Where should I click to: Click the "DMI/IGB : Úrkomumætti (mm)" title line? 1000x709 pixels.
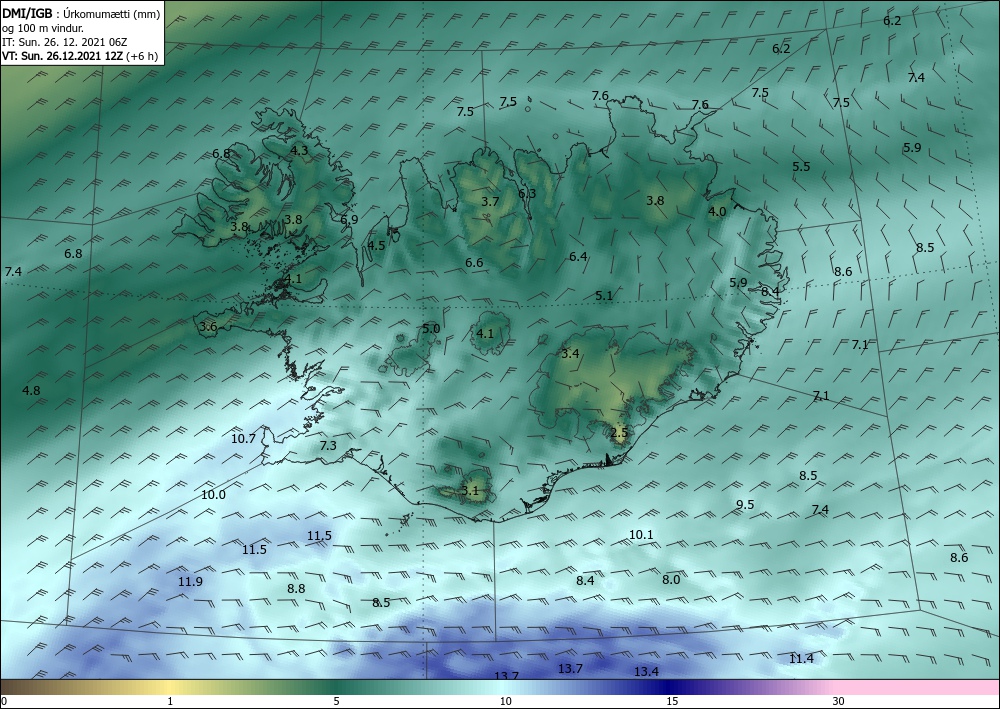click(81, 14)
